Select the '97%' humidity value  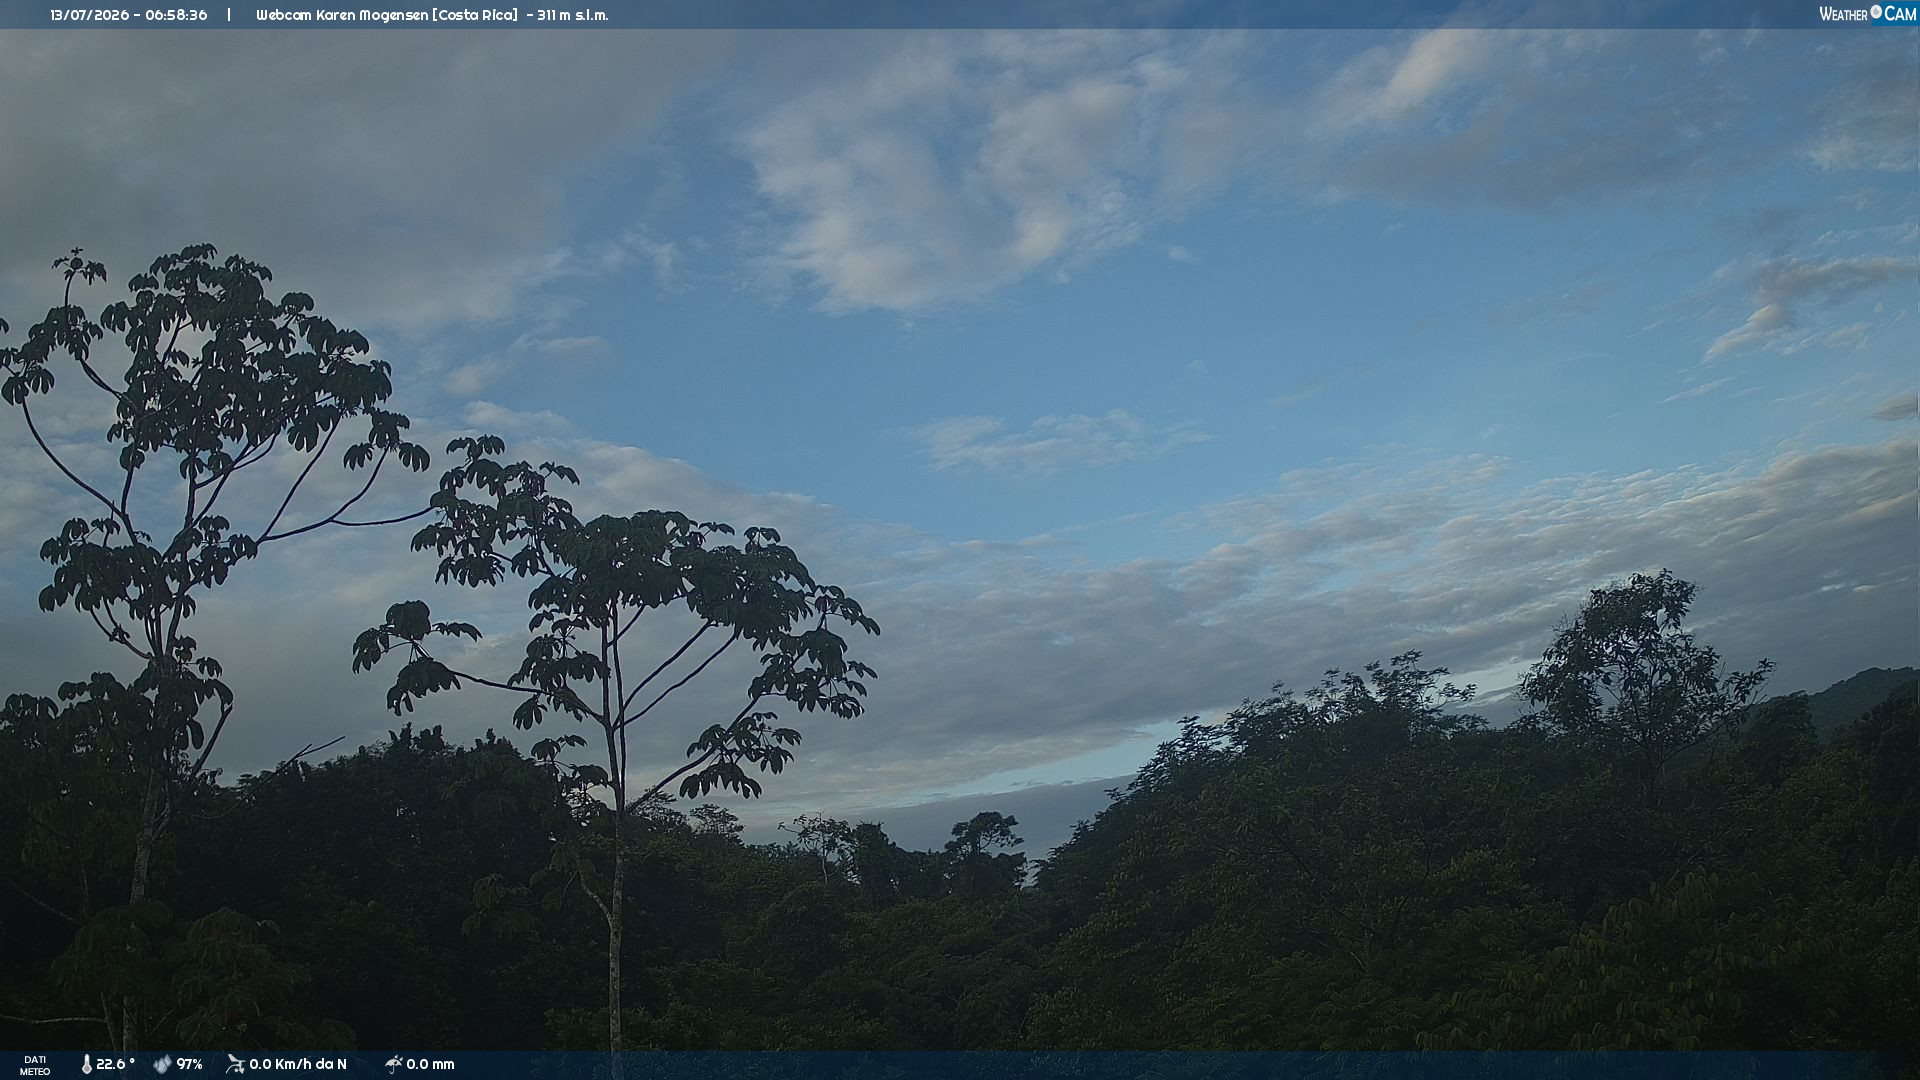(190, 1064)
